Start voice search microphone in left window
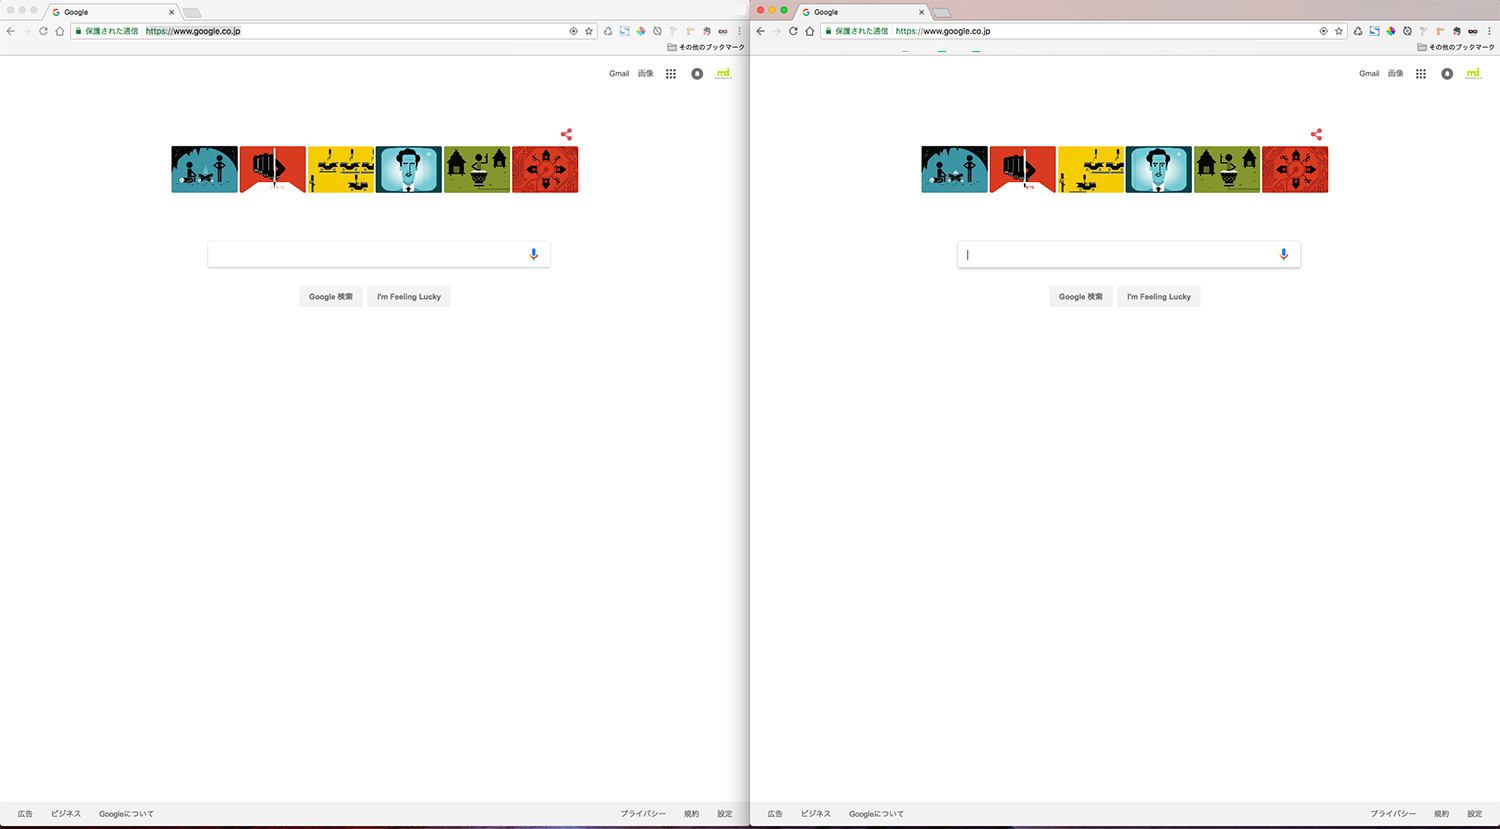 (534, 254)
